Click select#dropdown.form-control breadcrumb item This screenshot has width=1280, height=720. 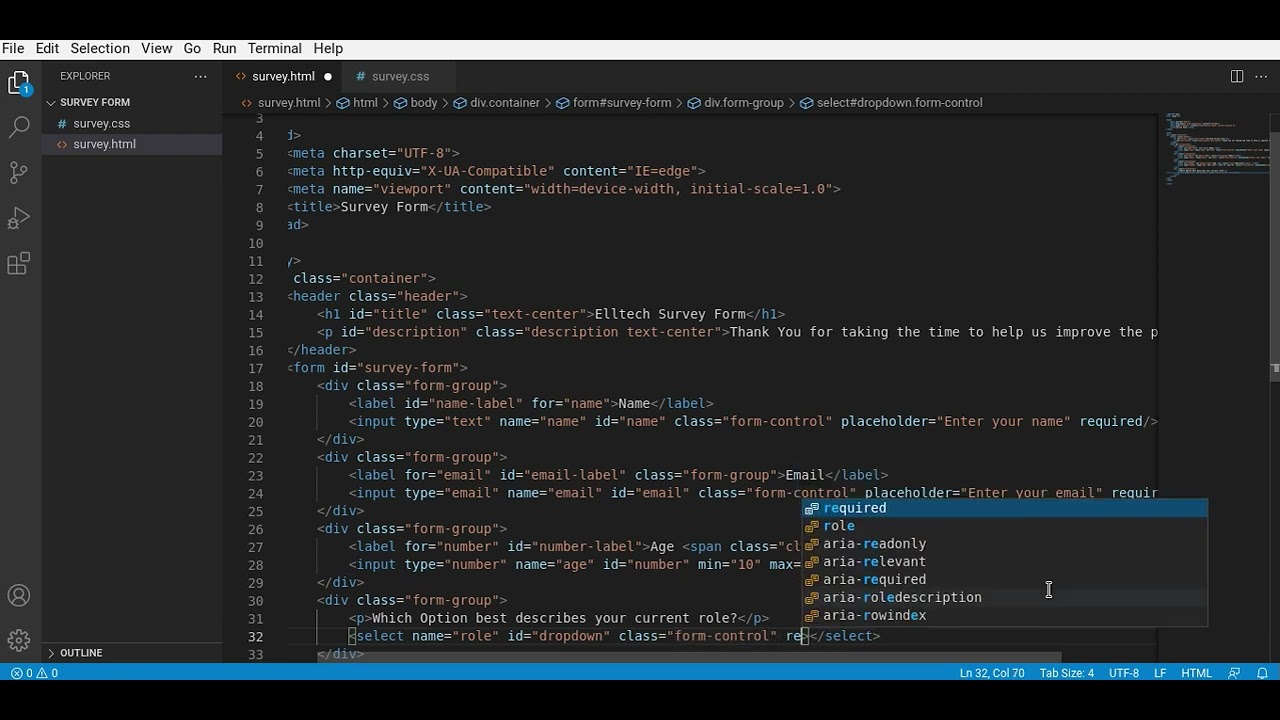pos(891,103)
